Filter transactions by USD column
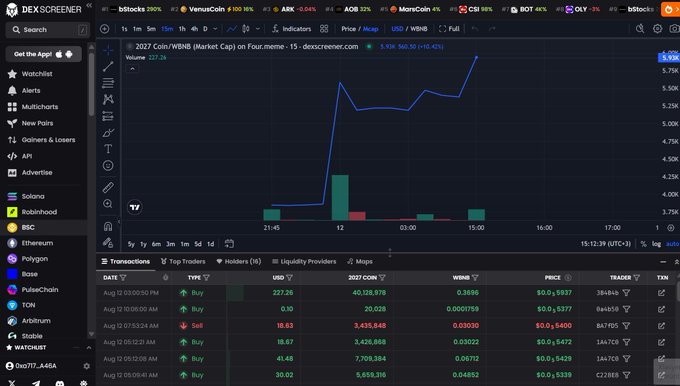Viewport: 680px width, 386px height. (x=289, y=278)
